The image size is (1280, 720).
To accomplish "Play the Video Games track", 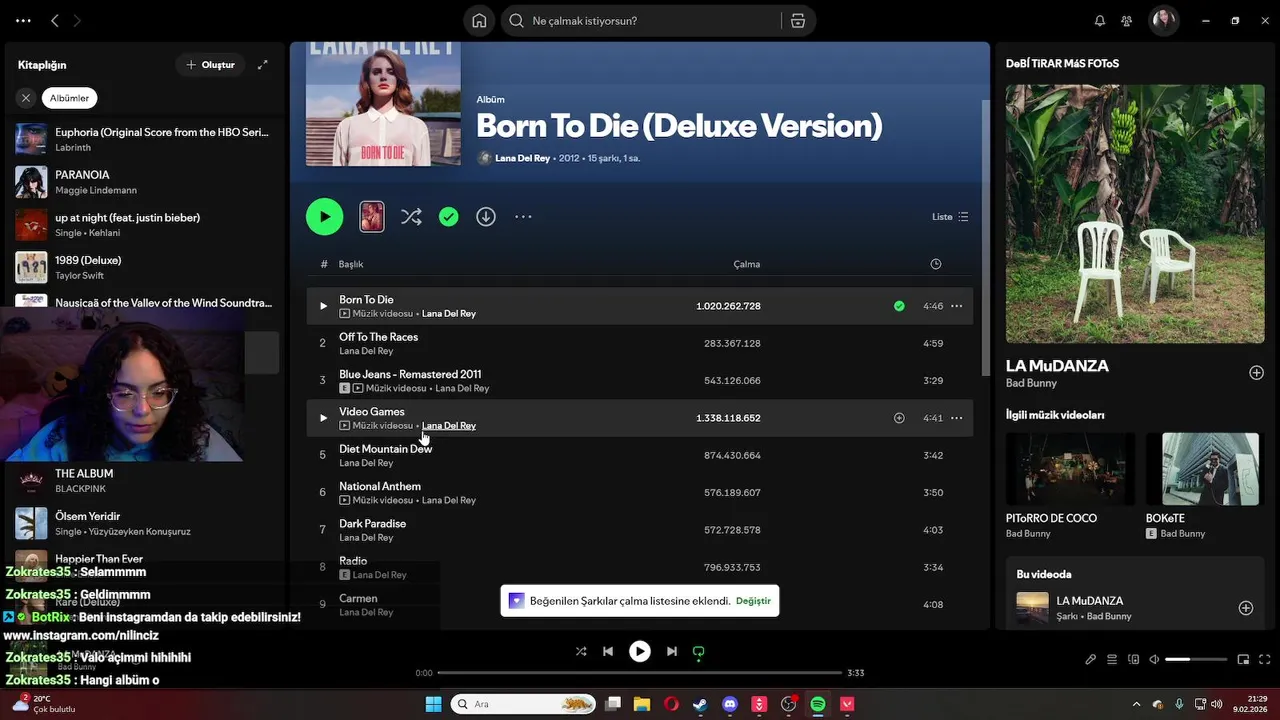I will click(x=323, y=418).
